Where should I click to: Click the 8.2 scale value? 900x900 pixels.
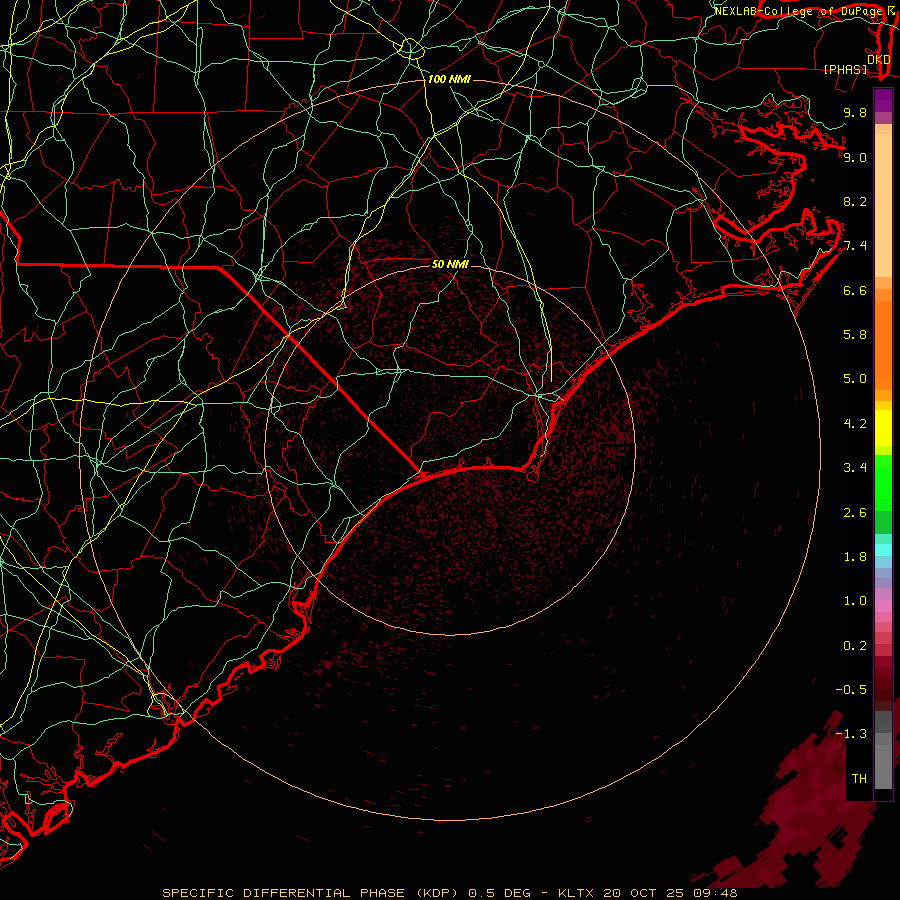855,201
